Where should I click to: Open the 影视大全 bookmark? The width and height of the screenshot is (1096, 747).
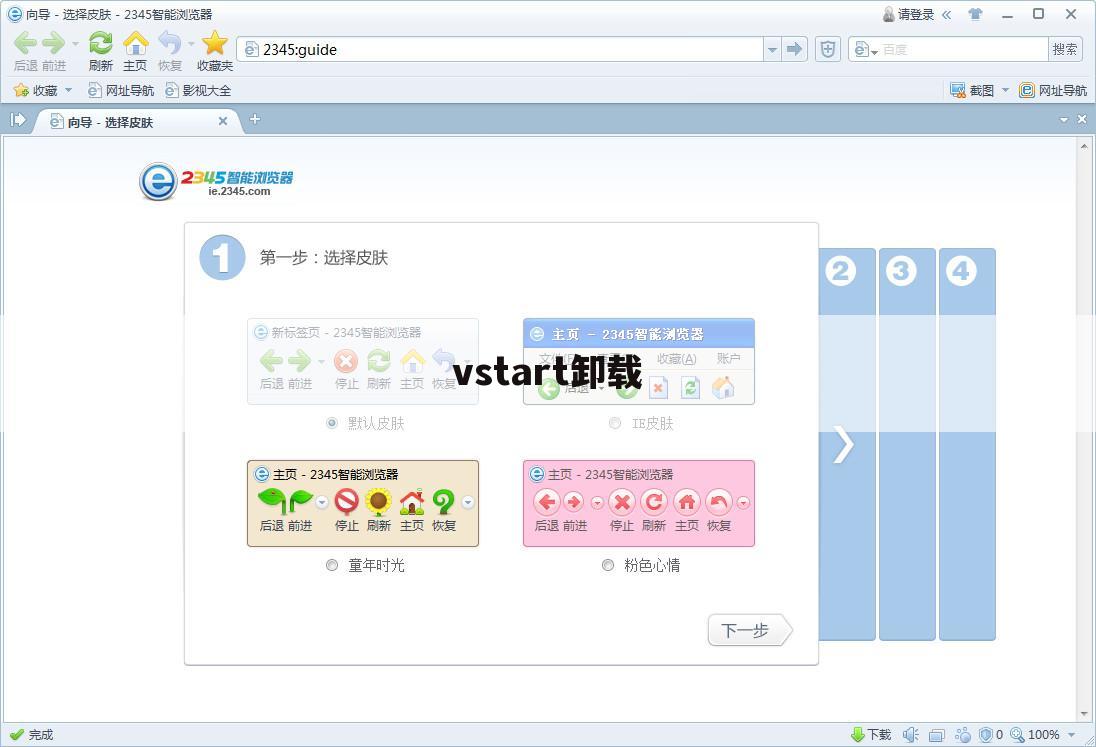(199, 90)
